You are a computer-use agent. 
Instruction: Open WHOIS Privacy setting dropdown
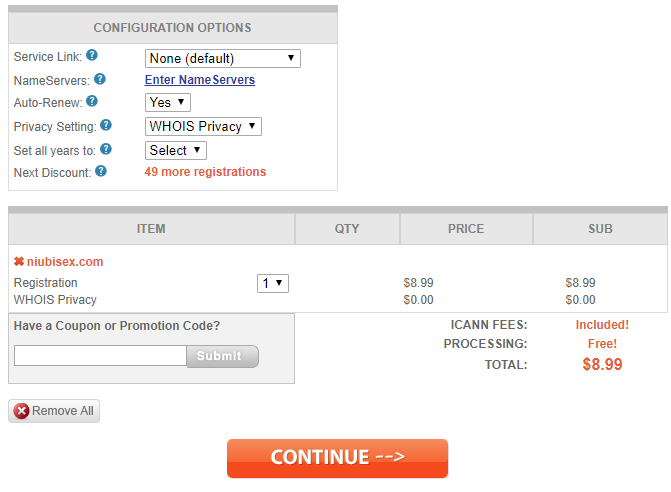click(203, 126)
